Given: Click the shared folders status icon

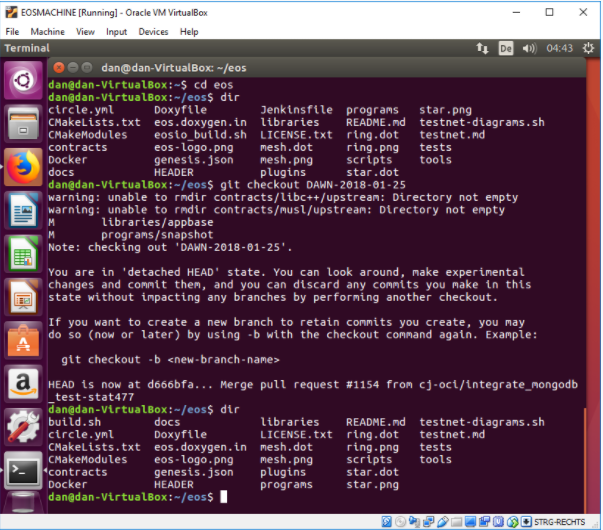Looking at the screenshot, I should coord(456,522).
